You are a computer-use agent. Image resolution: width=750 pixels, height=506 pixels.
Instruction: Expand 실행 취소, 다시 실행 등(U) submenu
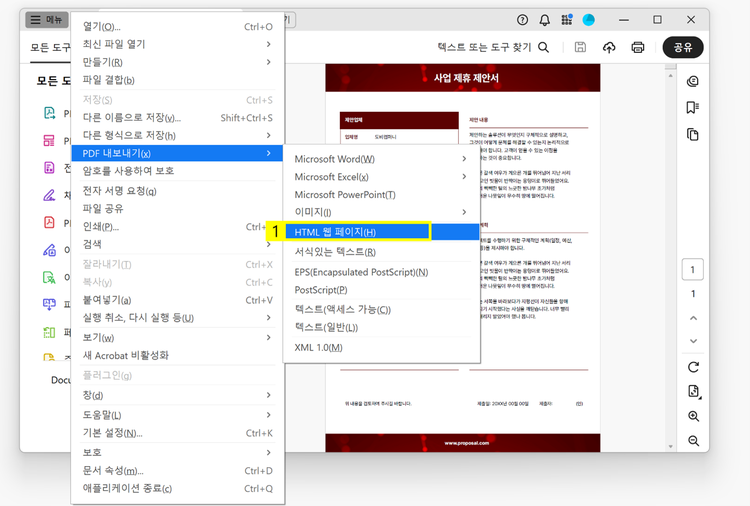pyautogui.click(x=177, y=318)
